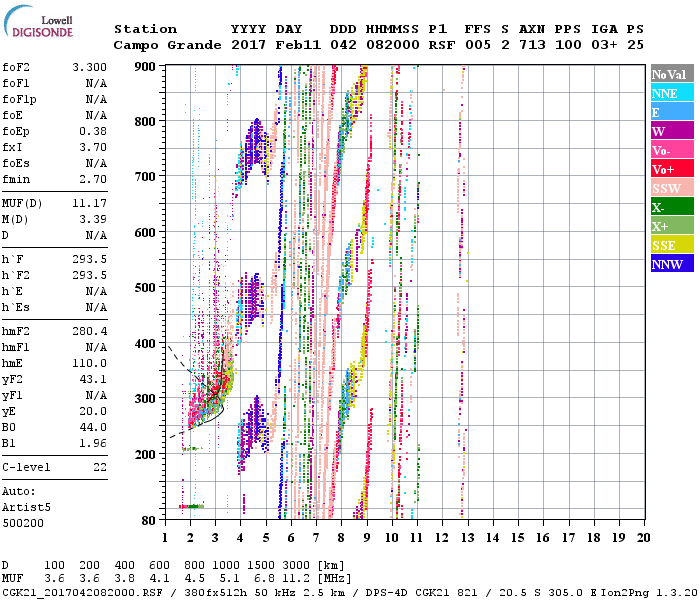The image size is (700, 600).
Task: Select the W direction legend swatch
Action: click(672, 131)
